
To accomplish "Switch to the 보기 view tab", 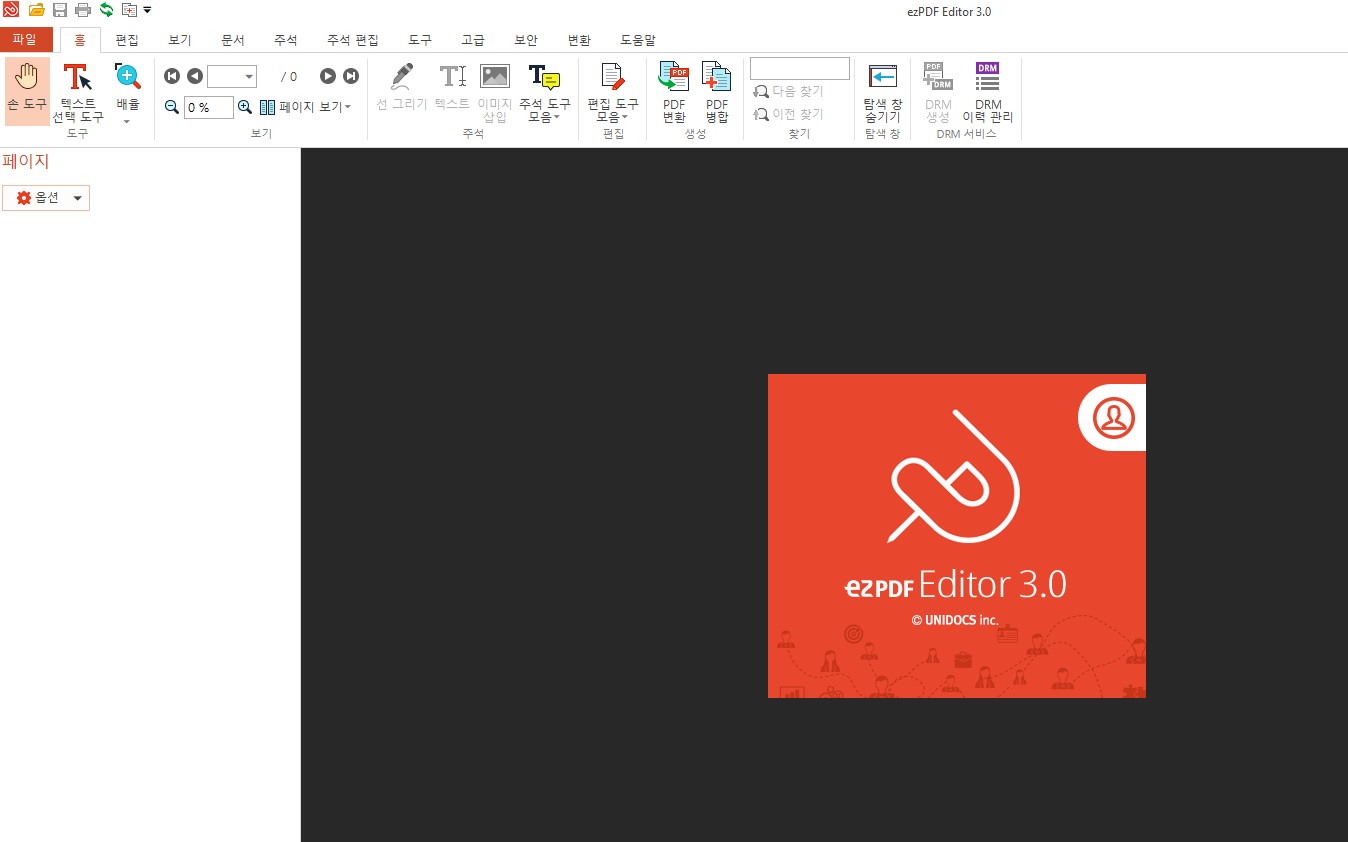I will [x=180, y=40].
